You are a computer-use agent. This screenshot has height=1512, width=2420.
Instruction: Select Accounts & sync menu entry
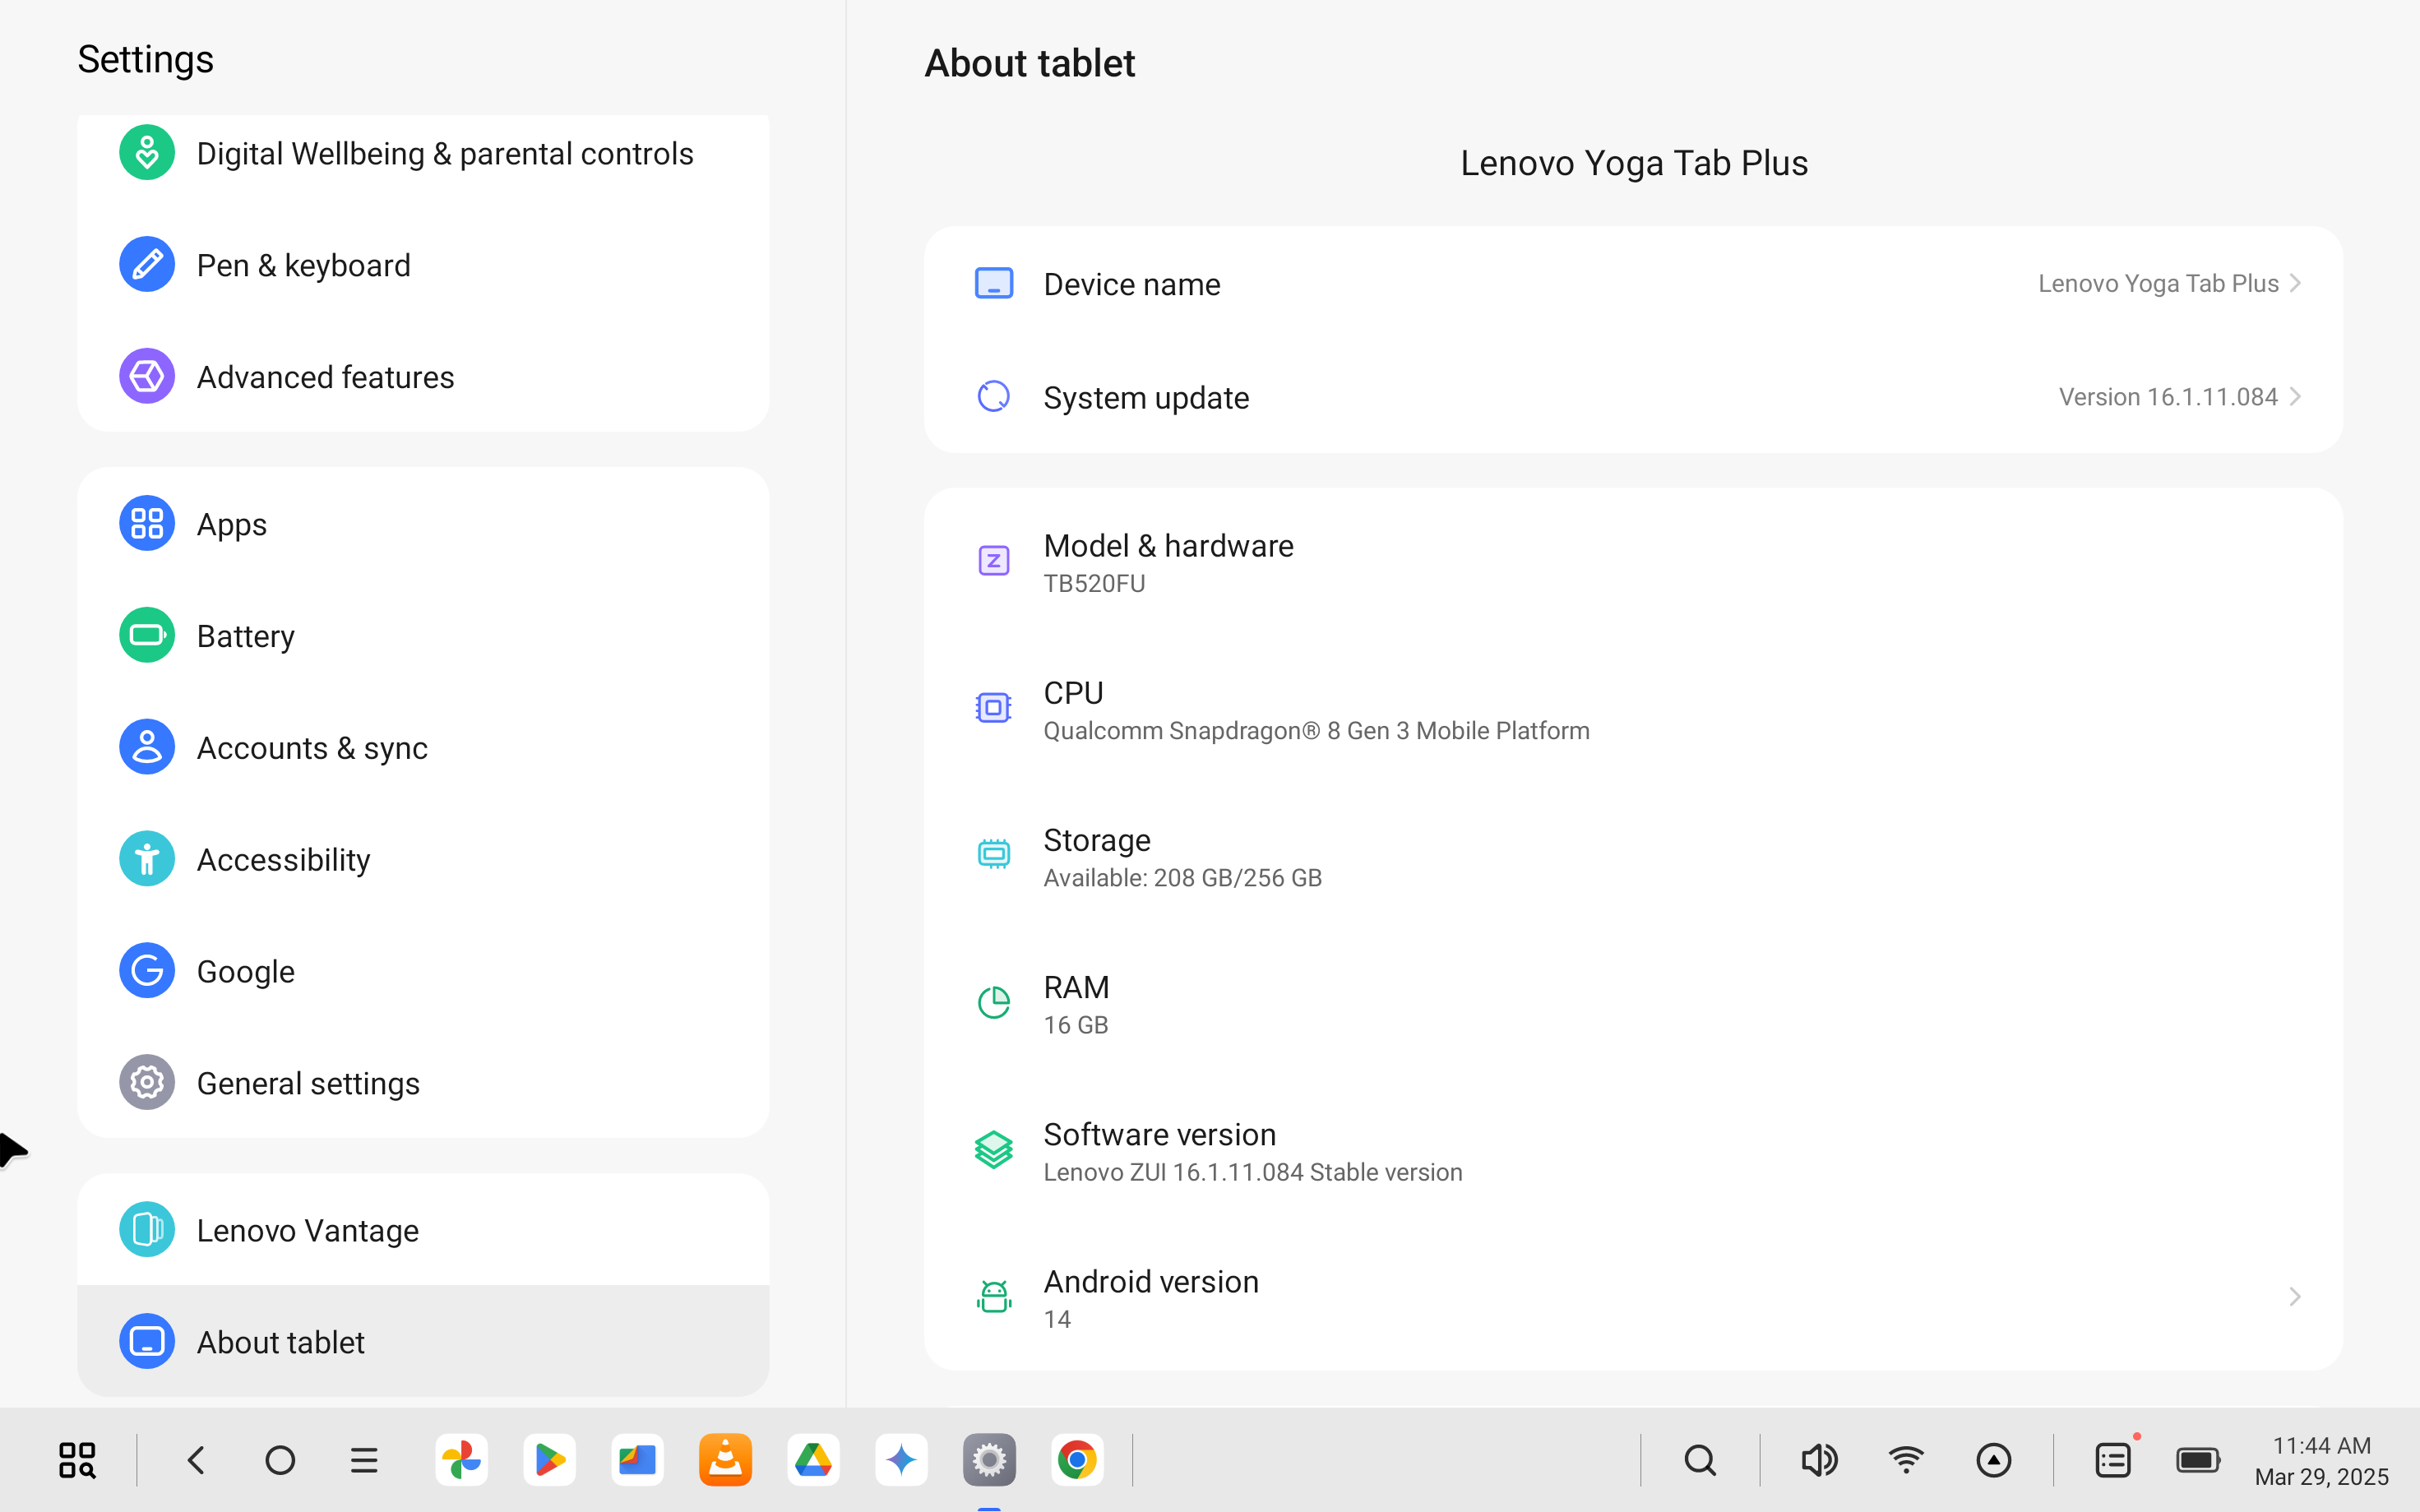tap(423, 747)
